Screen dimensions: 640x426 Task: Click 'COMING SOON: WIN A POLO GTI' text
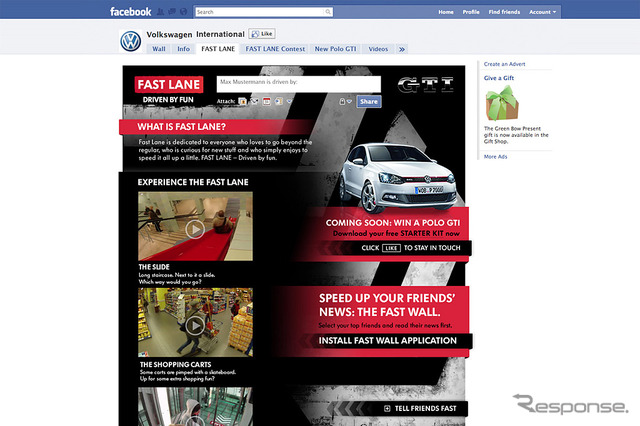point(393,223)
